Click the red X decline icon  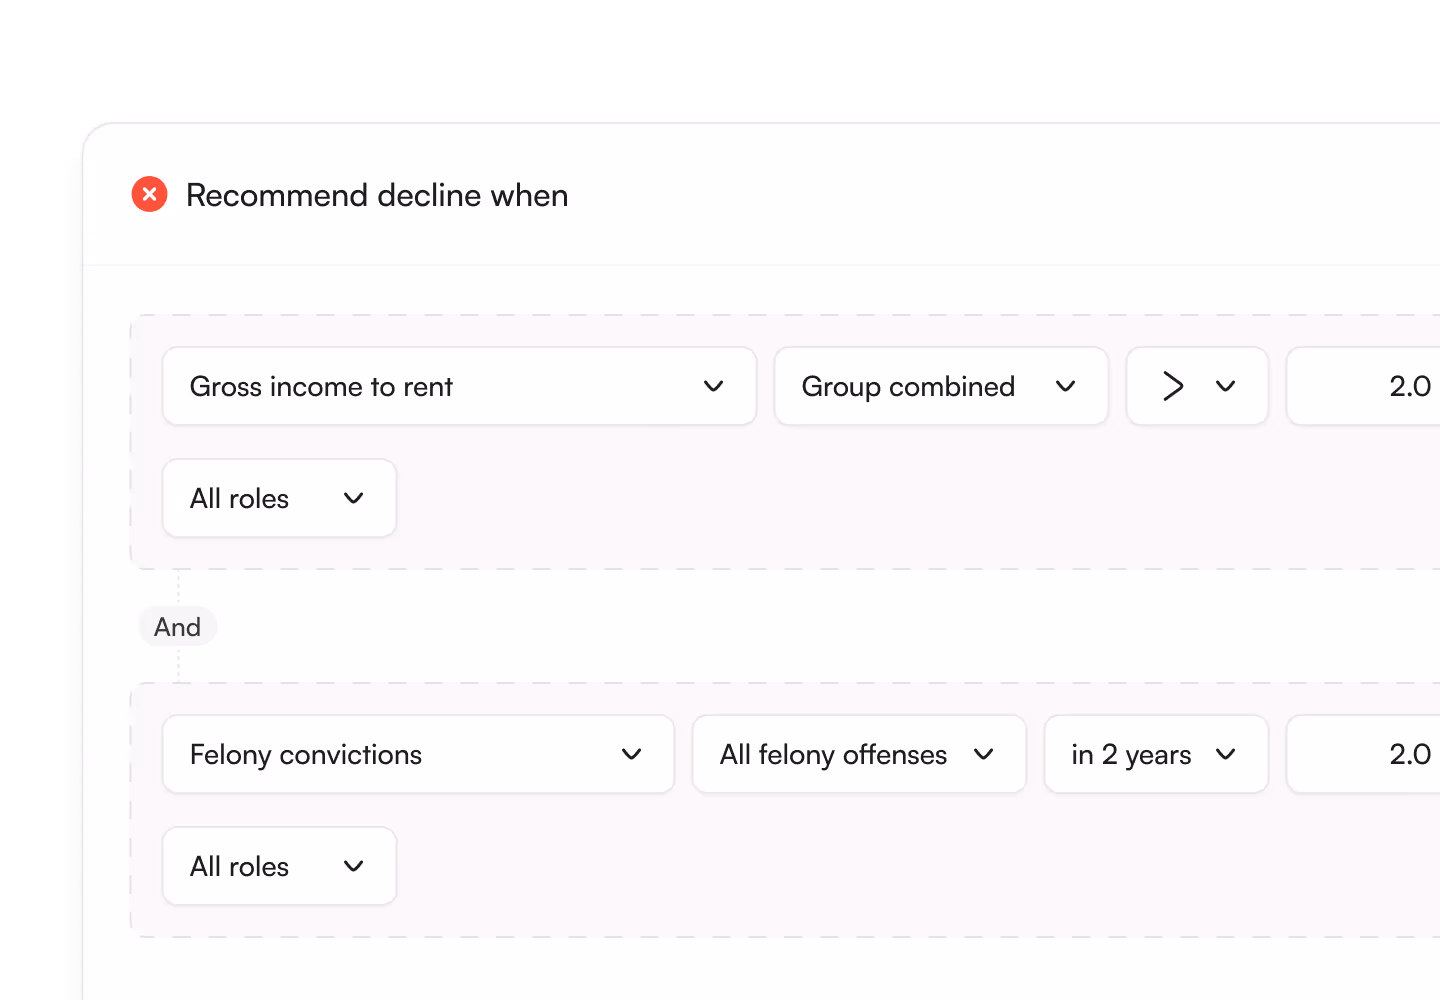coord(150,194)
